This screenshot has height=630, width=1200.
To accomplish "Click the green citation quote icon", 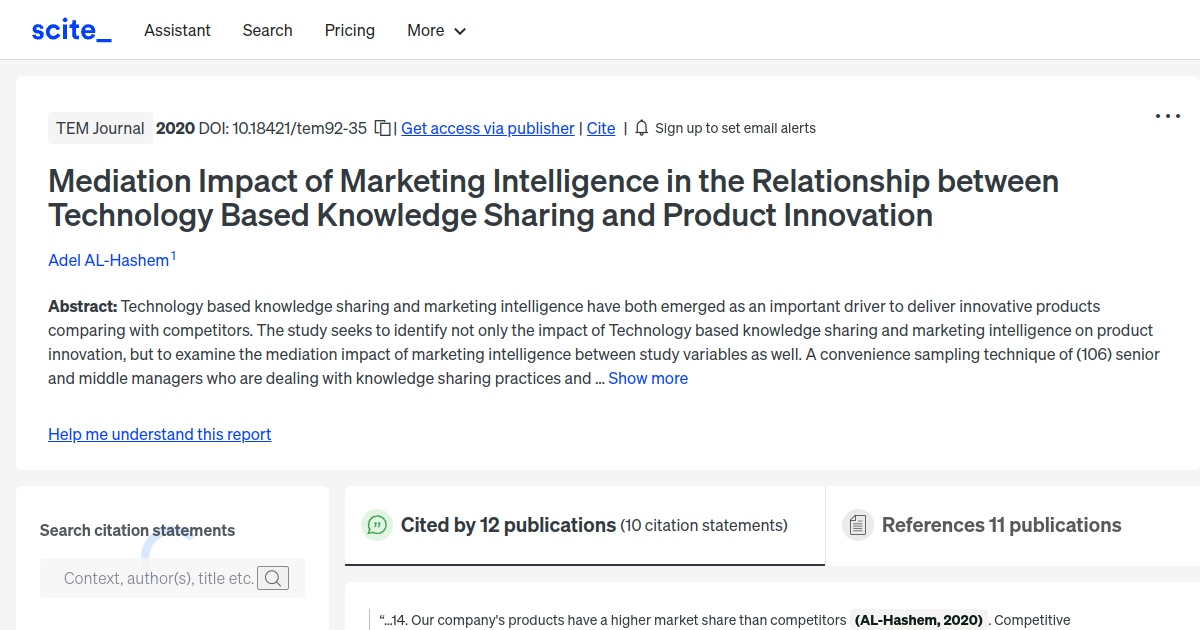I will point(377,524).
